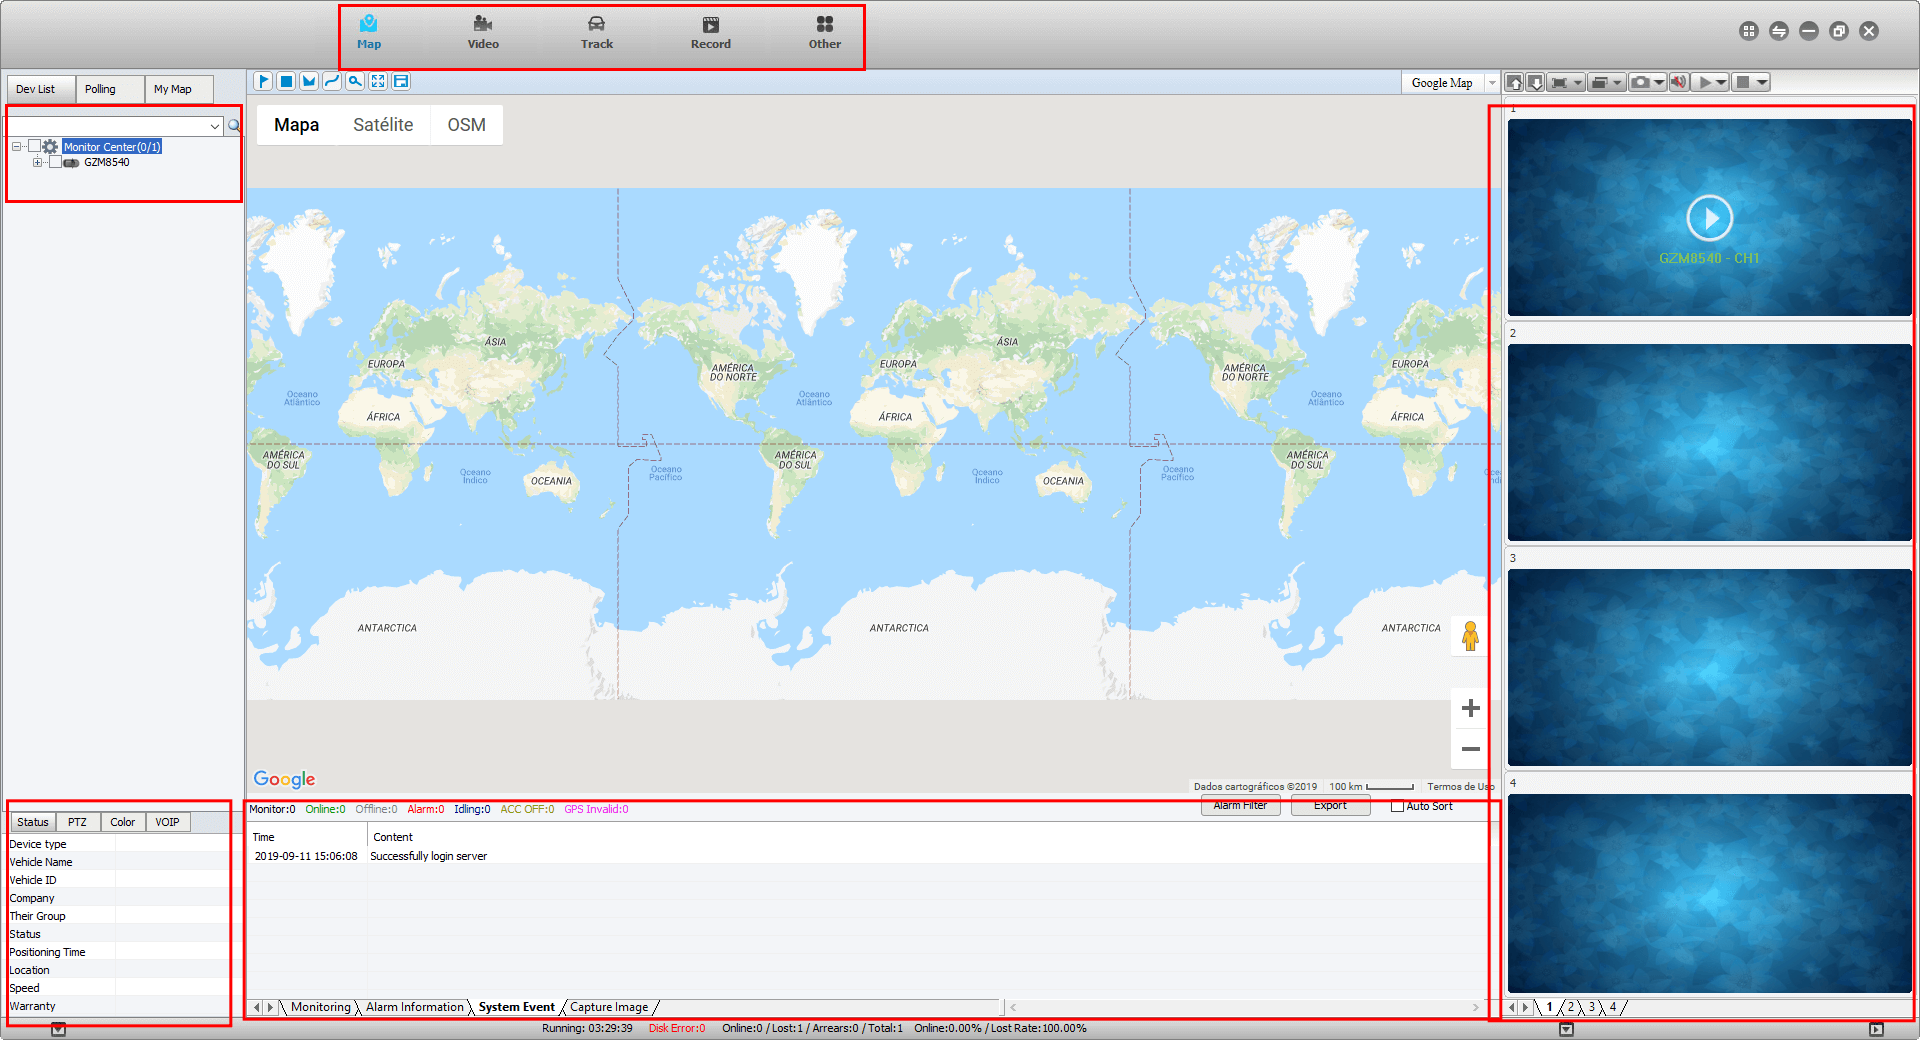Click the magnifier search icon beside device field
This screenshot has height=1040, width=1920.
(234, 126)
